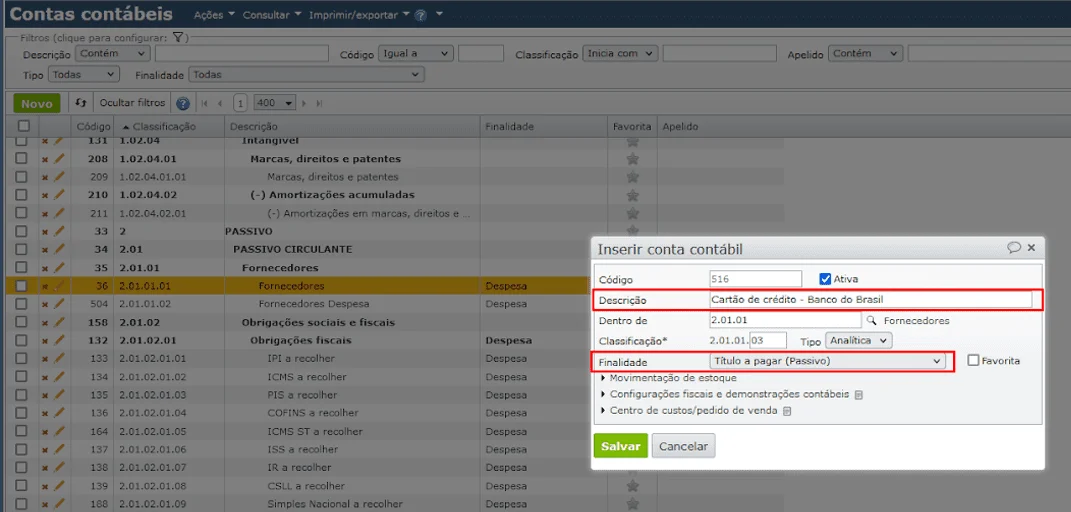
Task: Open the Imprimir/exportar menu
Action: click(x=359, y=14)
